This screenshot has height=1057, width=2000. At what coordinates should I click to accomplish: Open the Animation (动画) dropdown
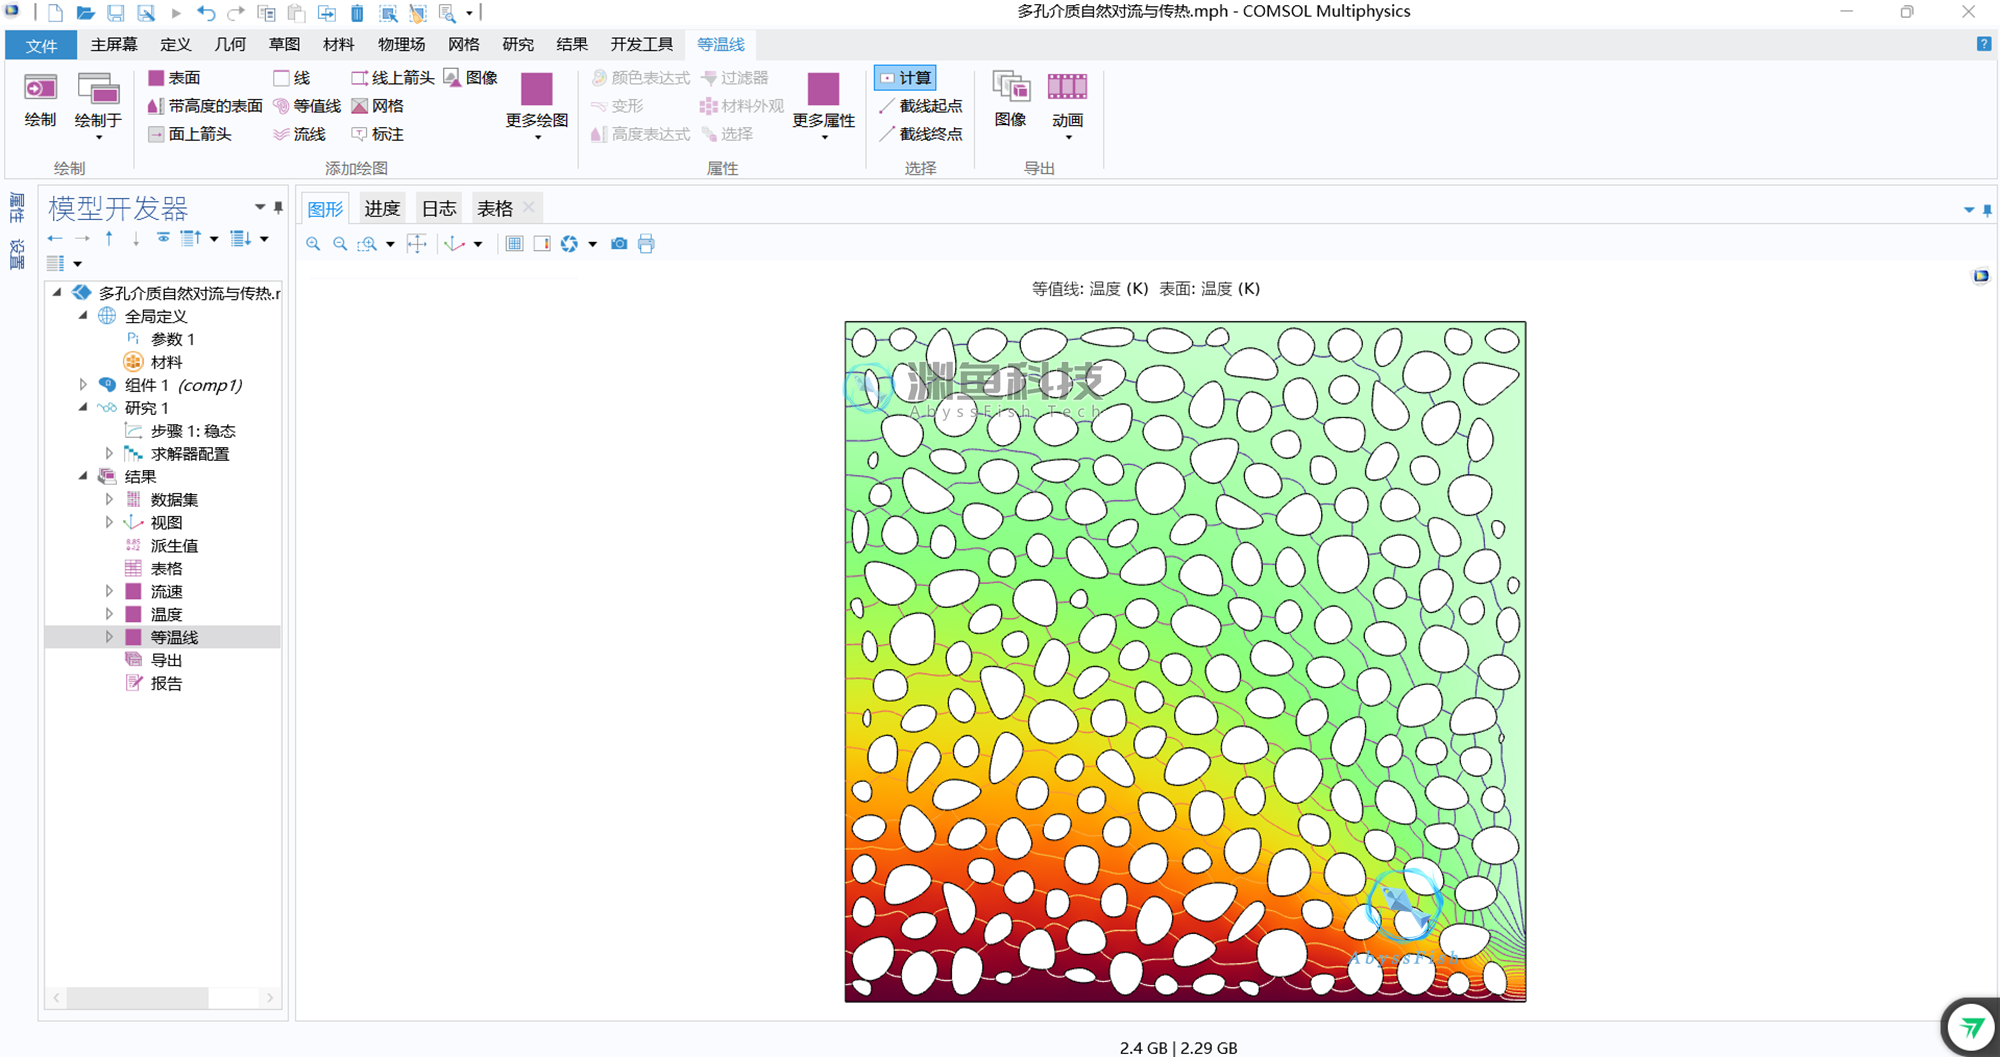[1068, 107]
